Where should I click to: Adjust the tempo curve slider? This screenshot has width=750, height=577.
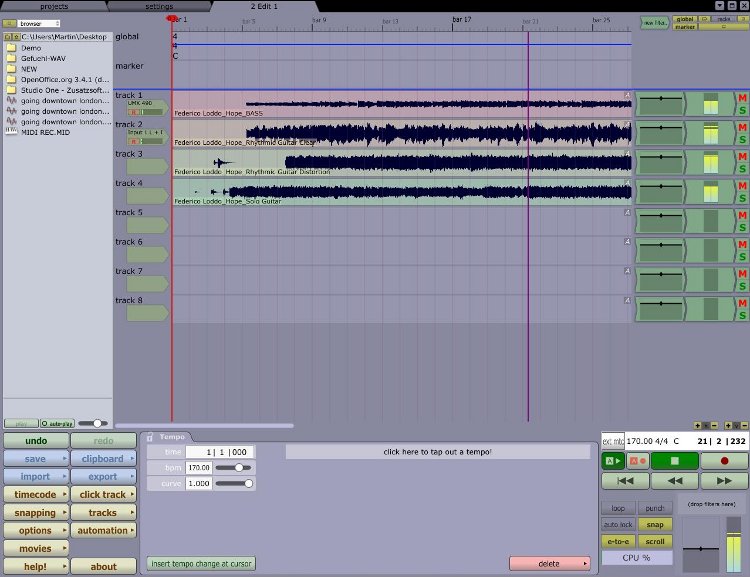pos(234,483)
